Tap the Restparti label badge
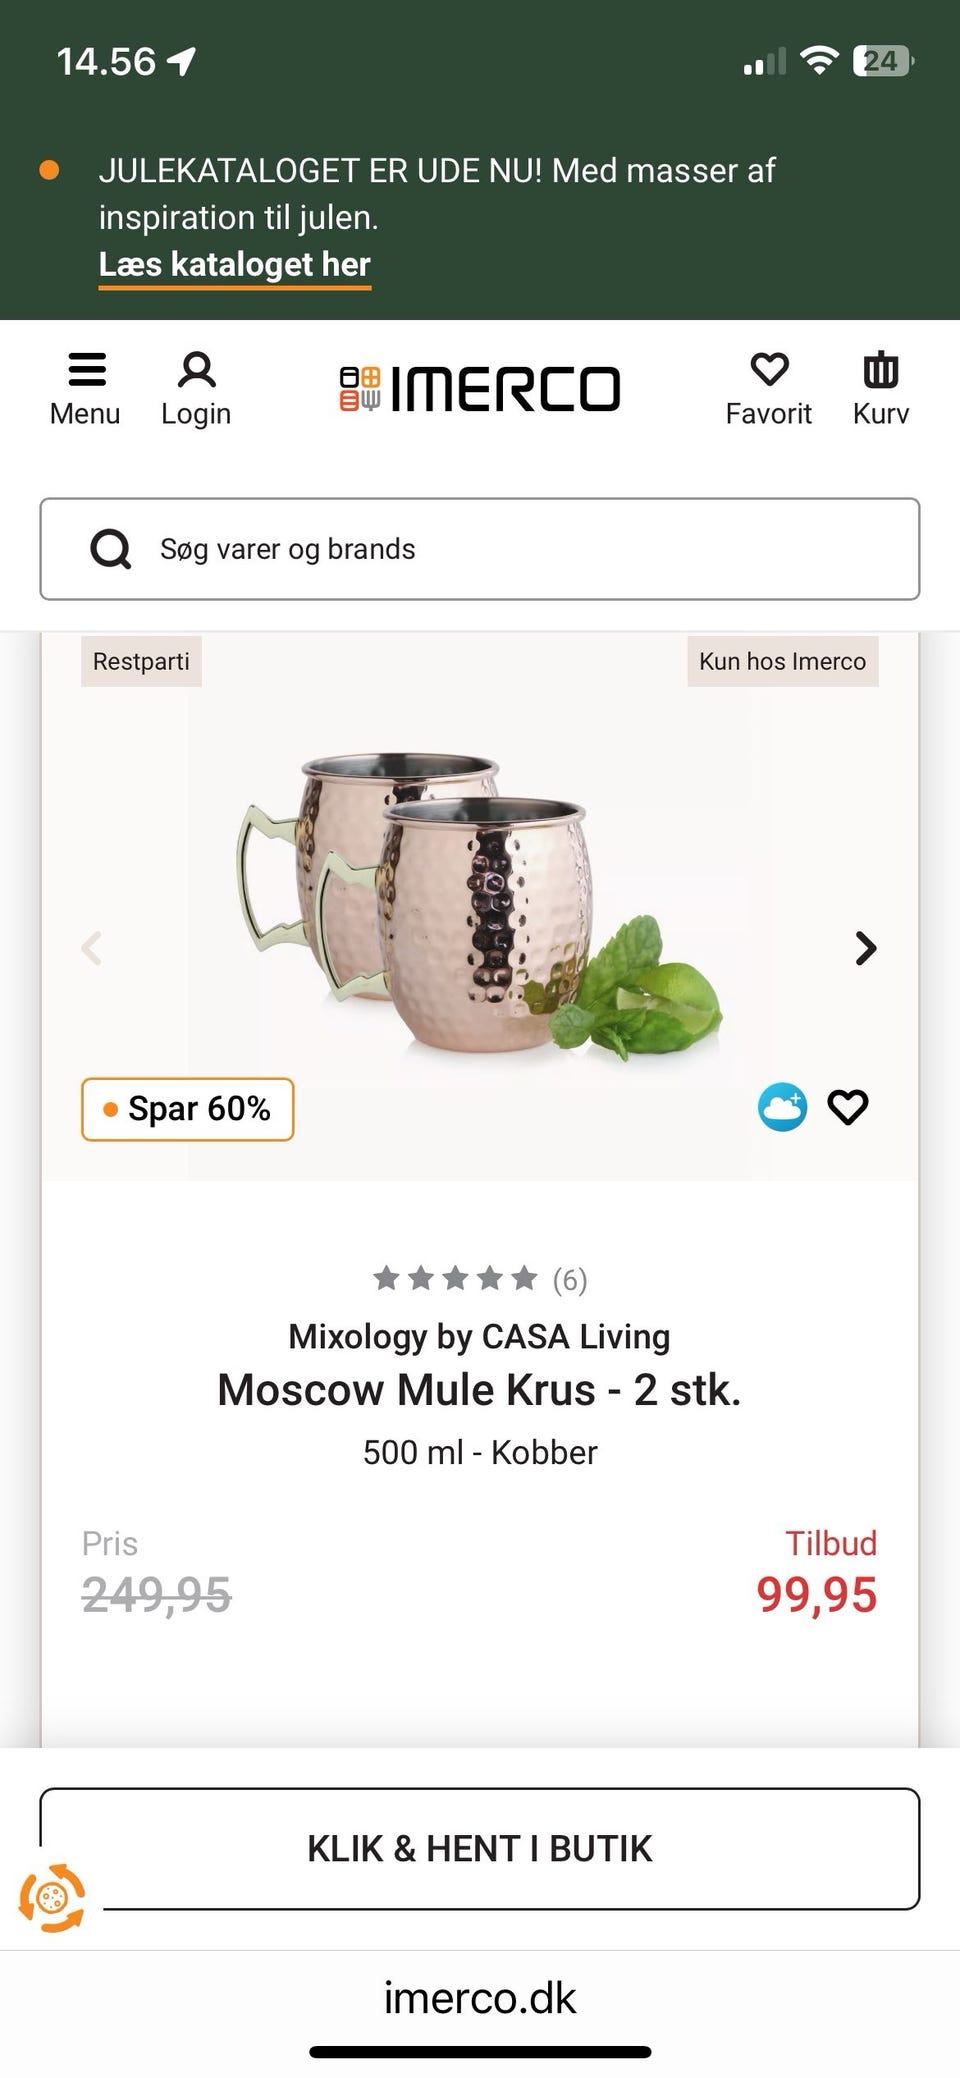The image size is (960, 2078). click(x=141, y=661)
